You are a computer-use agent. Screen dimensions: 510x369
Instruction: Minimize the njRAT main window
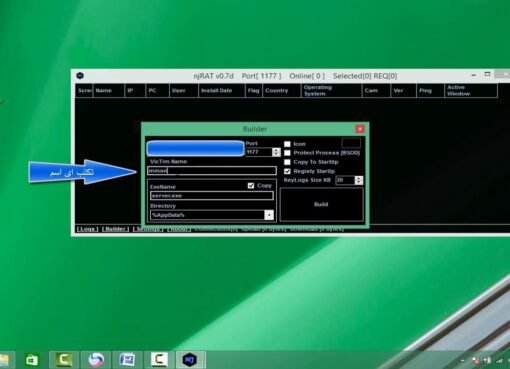pos(474,75)
